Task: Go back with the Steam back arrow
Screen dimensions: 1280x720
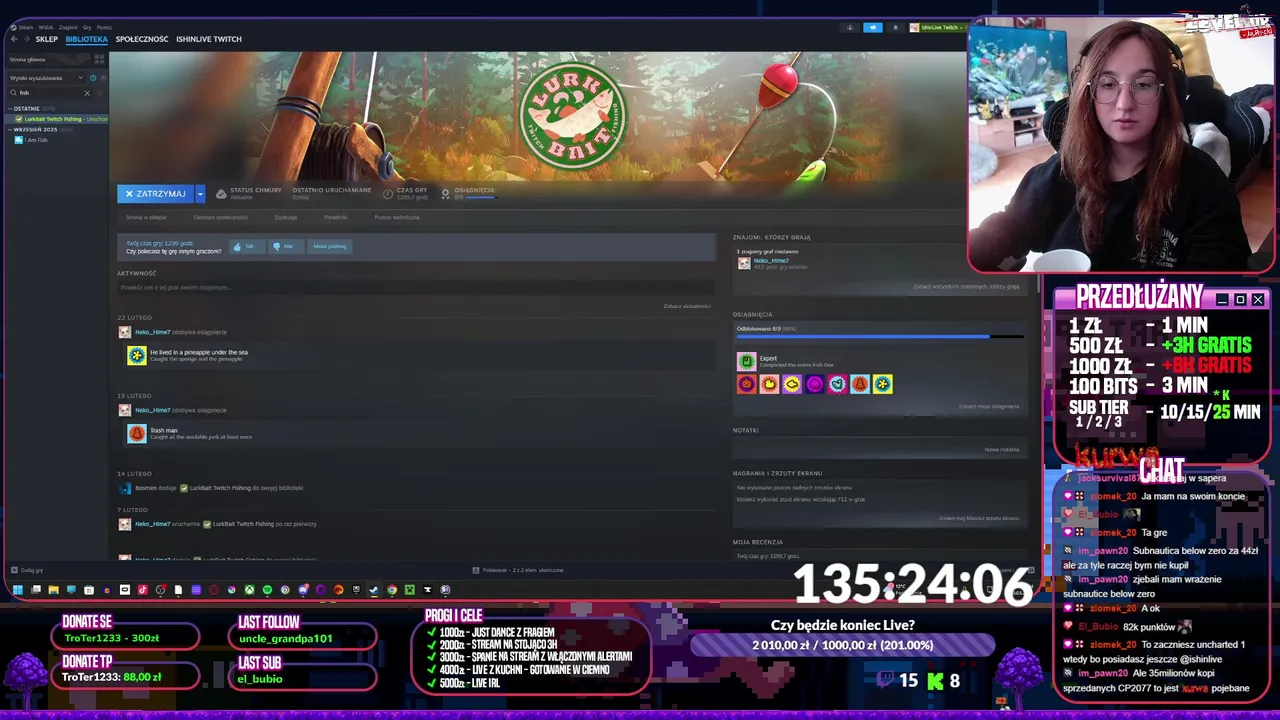Action: click(x=14, y=39)
